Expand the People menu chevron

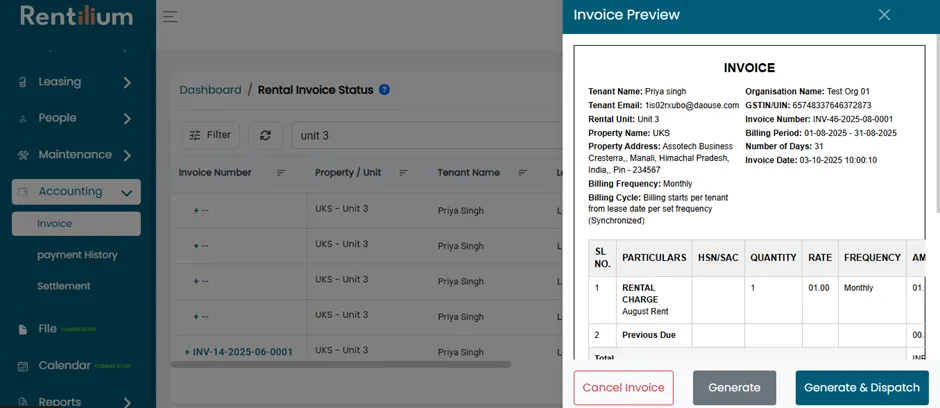[127, 119]
